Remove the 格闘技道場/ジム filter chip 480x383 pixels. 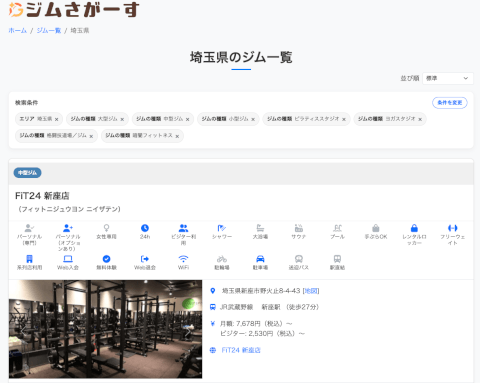pyautogui.click(x=91, y=136)
